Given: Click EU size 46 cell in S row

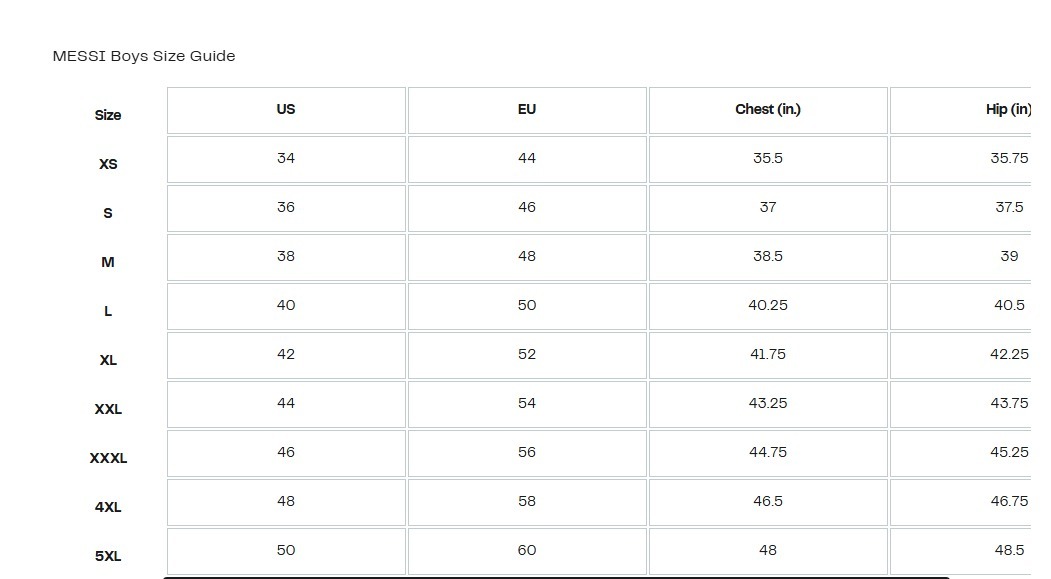Looking at the screenshot, I should point(527,207).
